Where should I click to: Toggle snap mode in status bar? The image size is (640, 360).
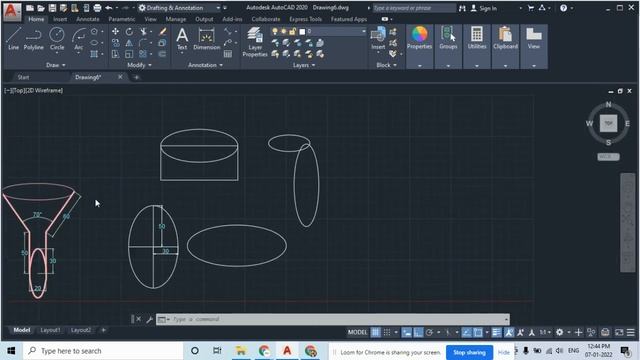click(387, 333)
